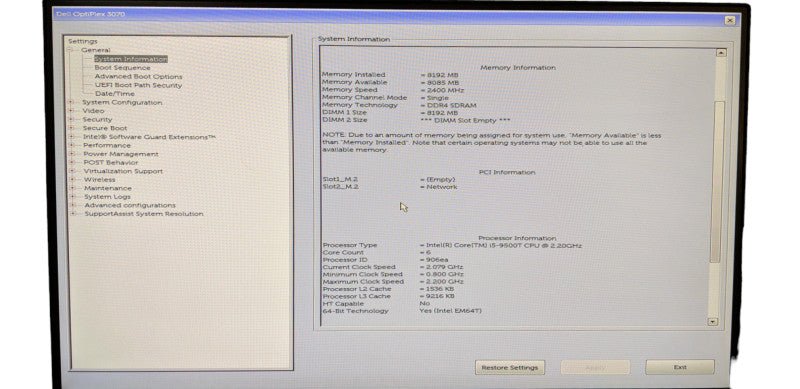Select the General category label
Viewport: 800px width, 389px height.
point(95,50)
